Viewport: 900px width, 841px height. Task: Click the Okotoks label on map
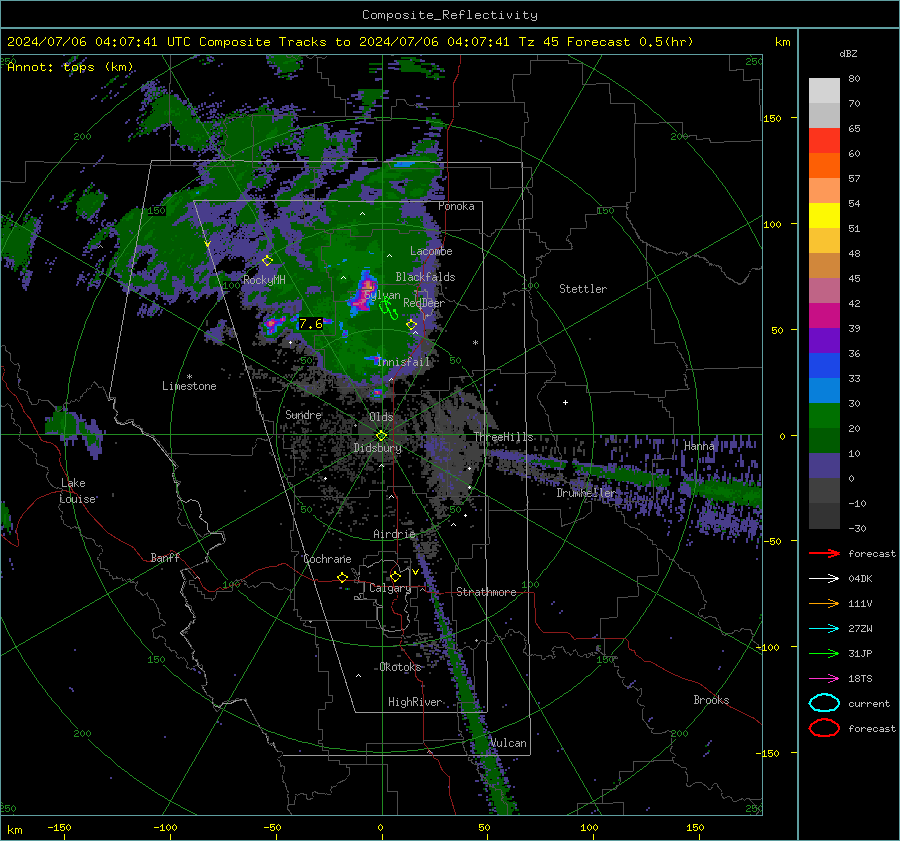click(x=400, y=667)
